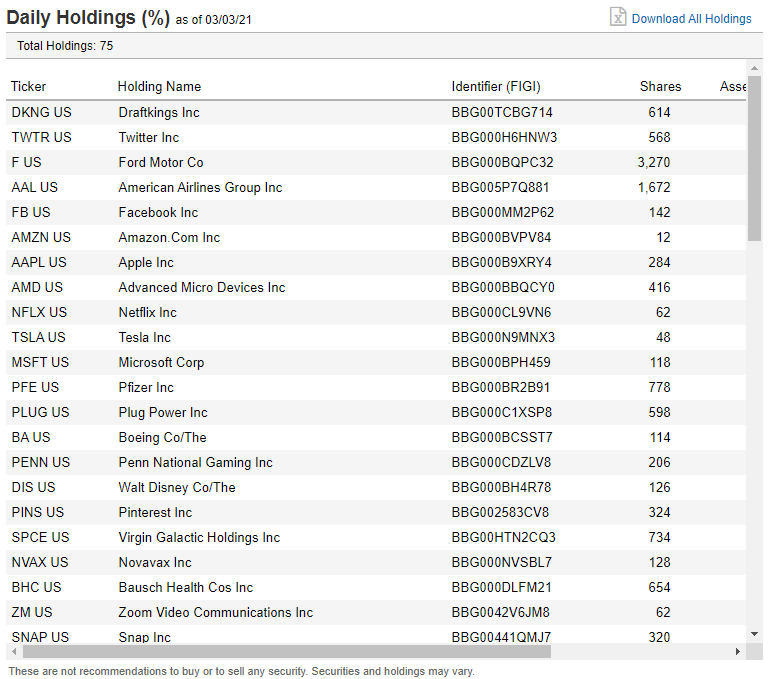775x679 pixels.
Task: Click FIGI BBG000N9MNX3
Action: click(503, 338)
